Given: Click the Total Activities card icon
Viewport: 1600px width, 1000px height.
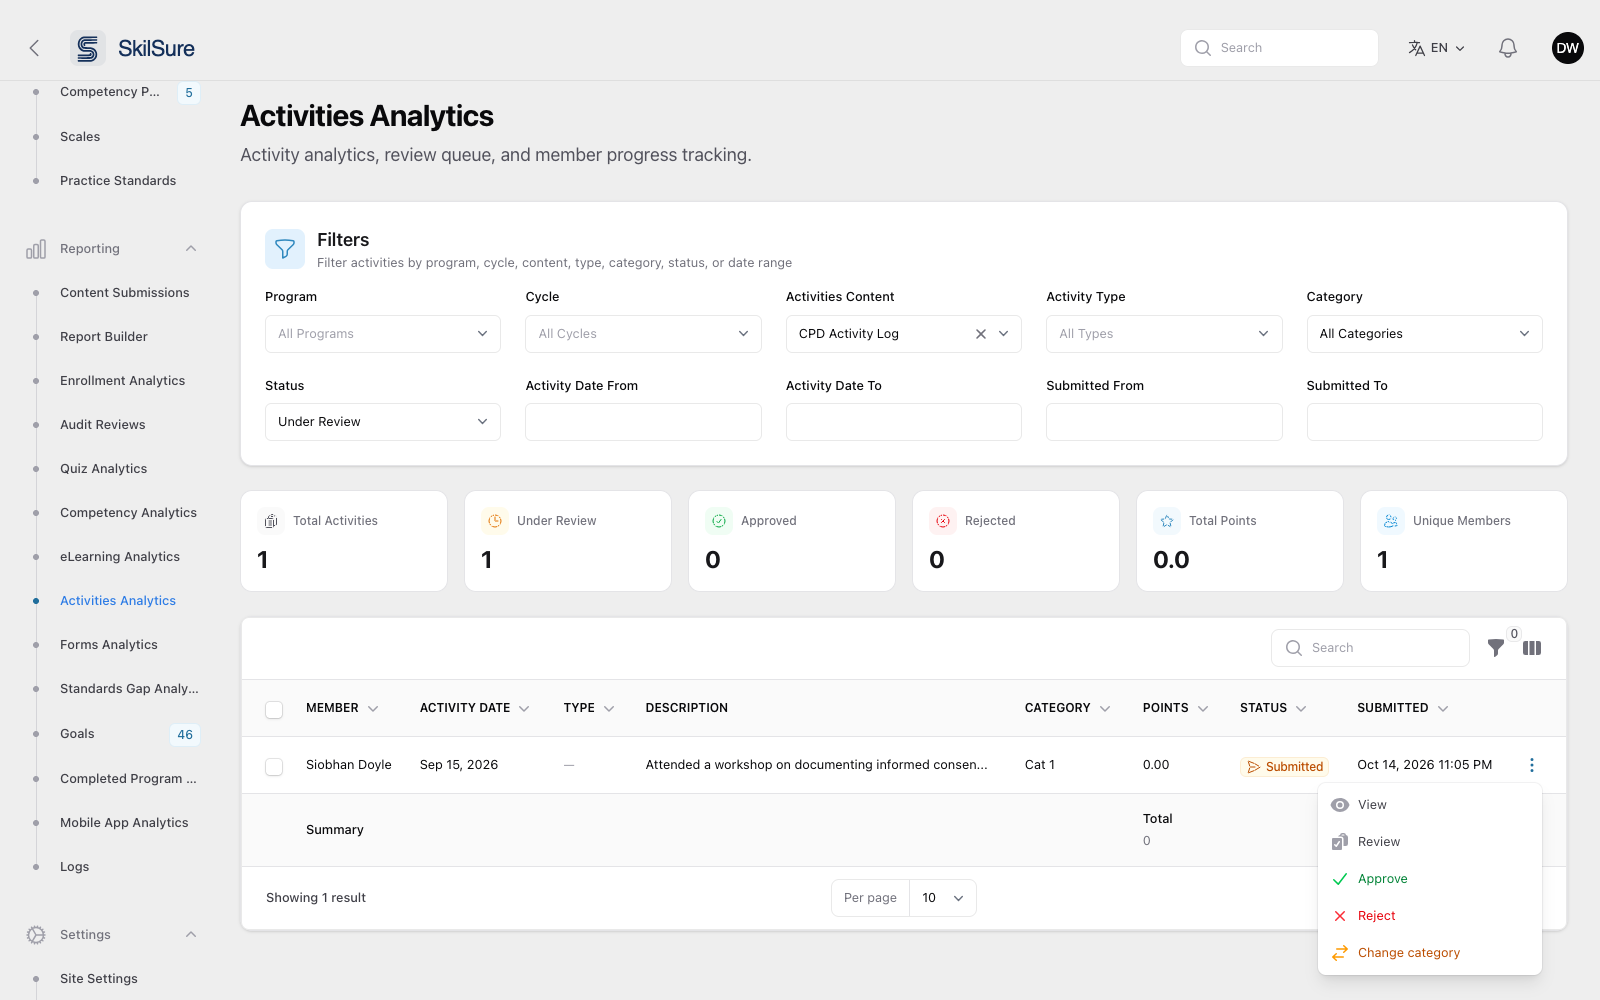Looking at the screenshot, I should coord(270,521).
